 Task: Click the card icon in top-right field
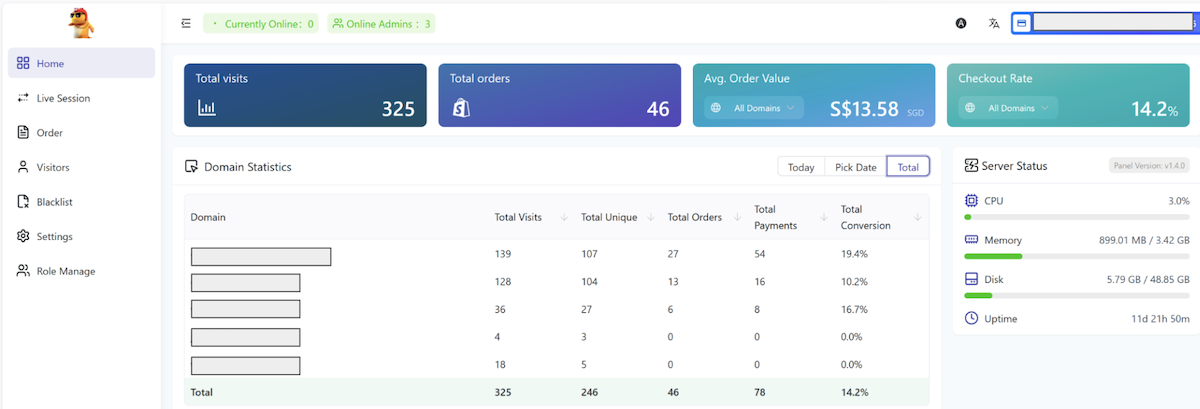coord(1021,23)
